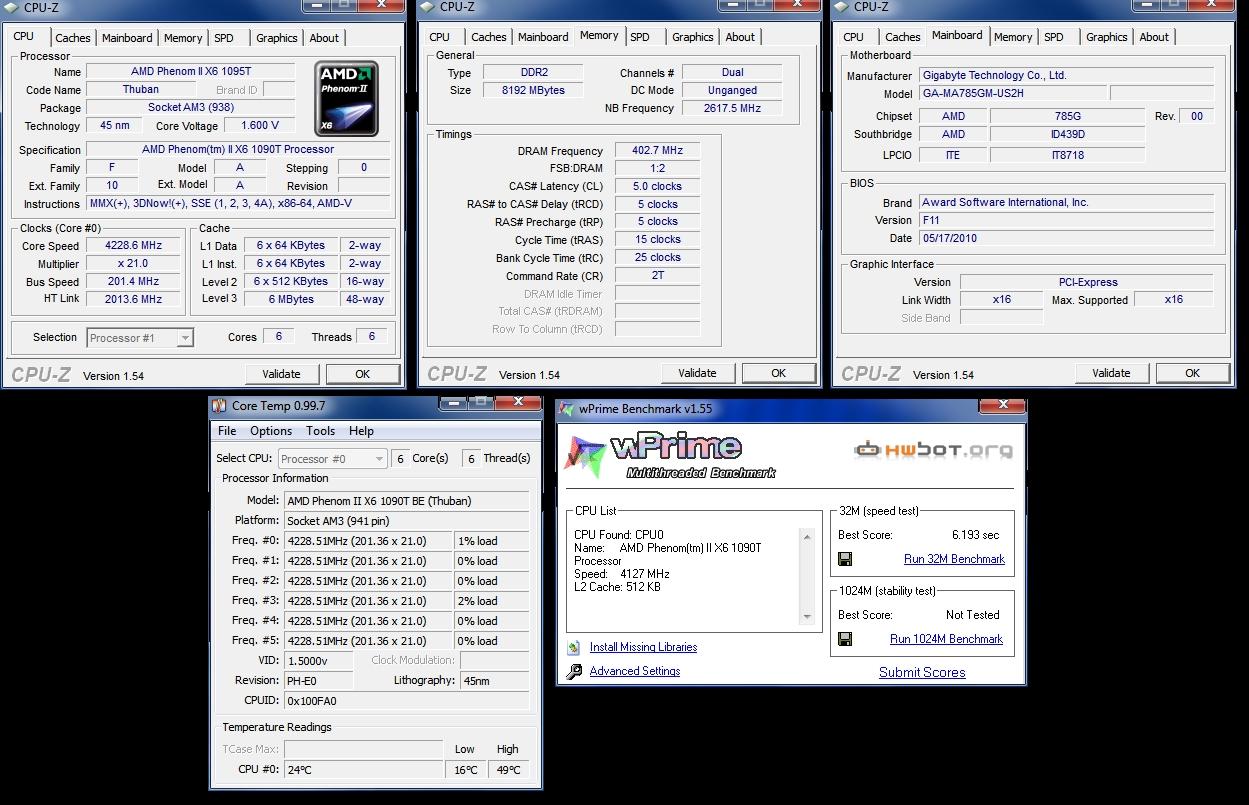Click the Advanced Settings magnifier icon

point(574,672)
